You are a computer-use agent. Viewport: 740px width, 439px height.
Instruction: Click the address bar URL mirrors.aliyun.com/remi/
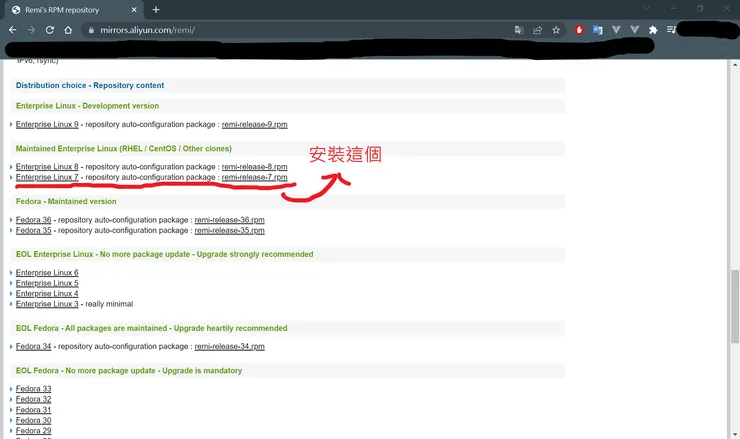click(148, 30)
